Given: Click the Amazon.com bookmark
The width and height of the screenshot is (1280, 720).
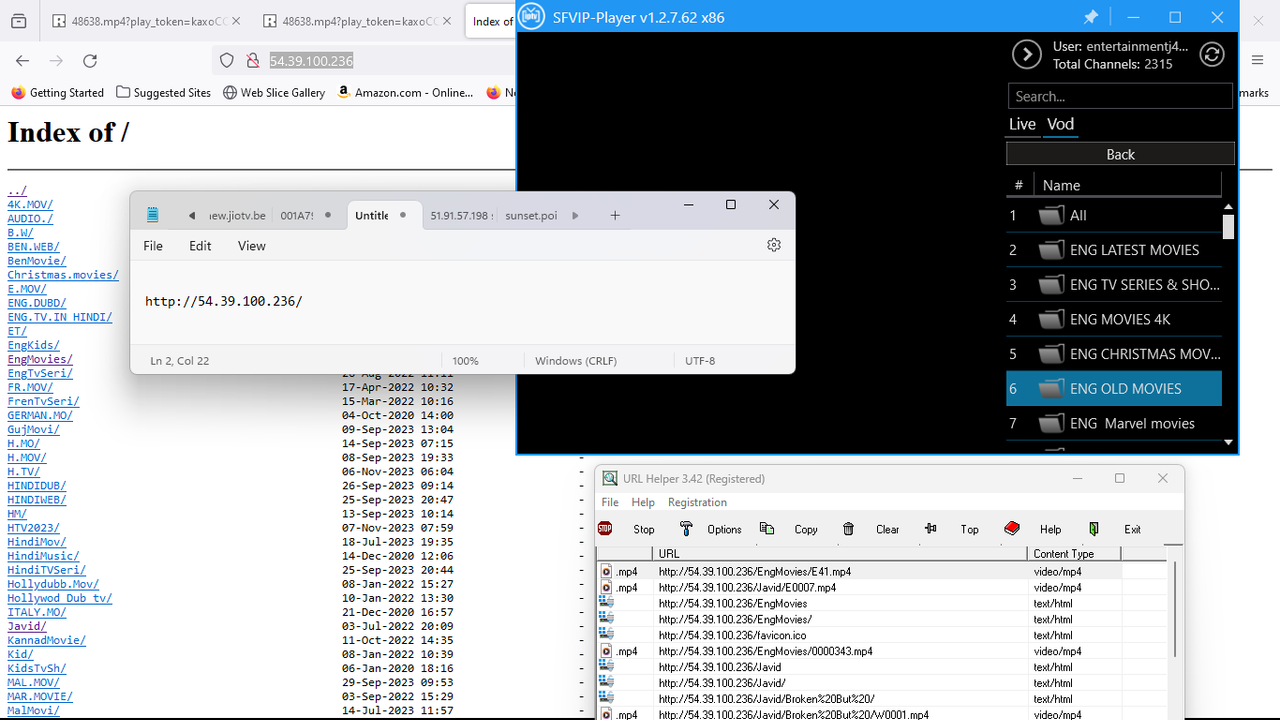Looking at the screenshot, I should click(x=405, y=92).
